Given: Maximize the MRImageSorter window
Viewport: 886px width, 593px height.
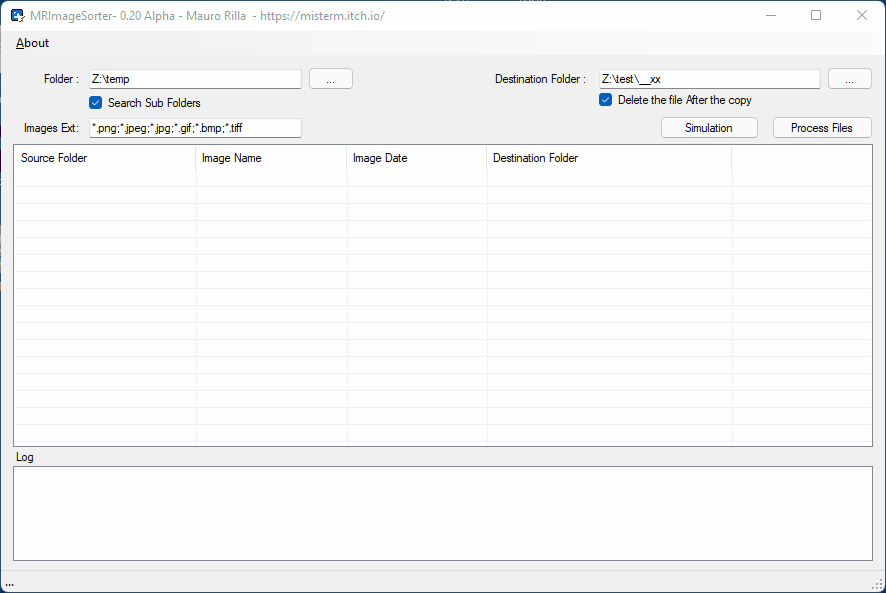Looking at the screenshot, I should (816, 15).
